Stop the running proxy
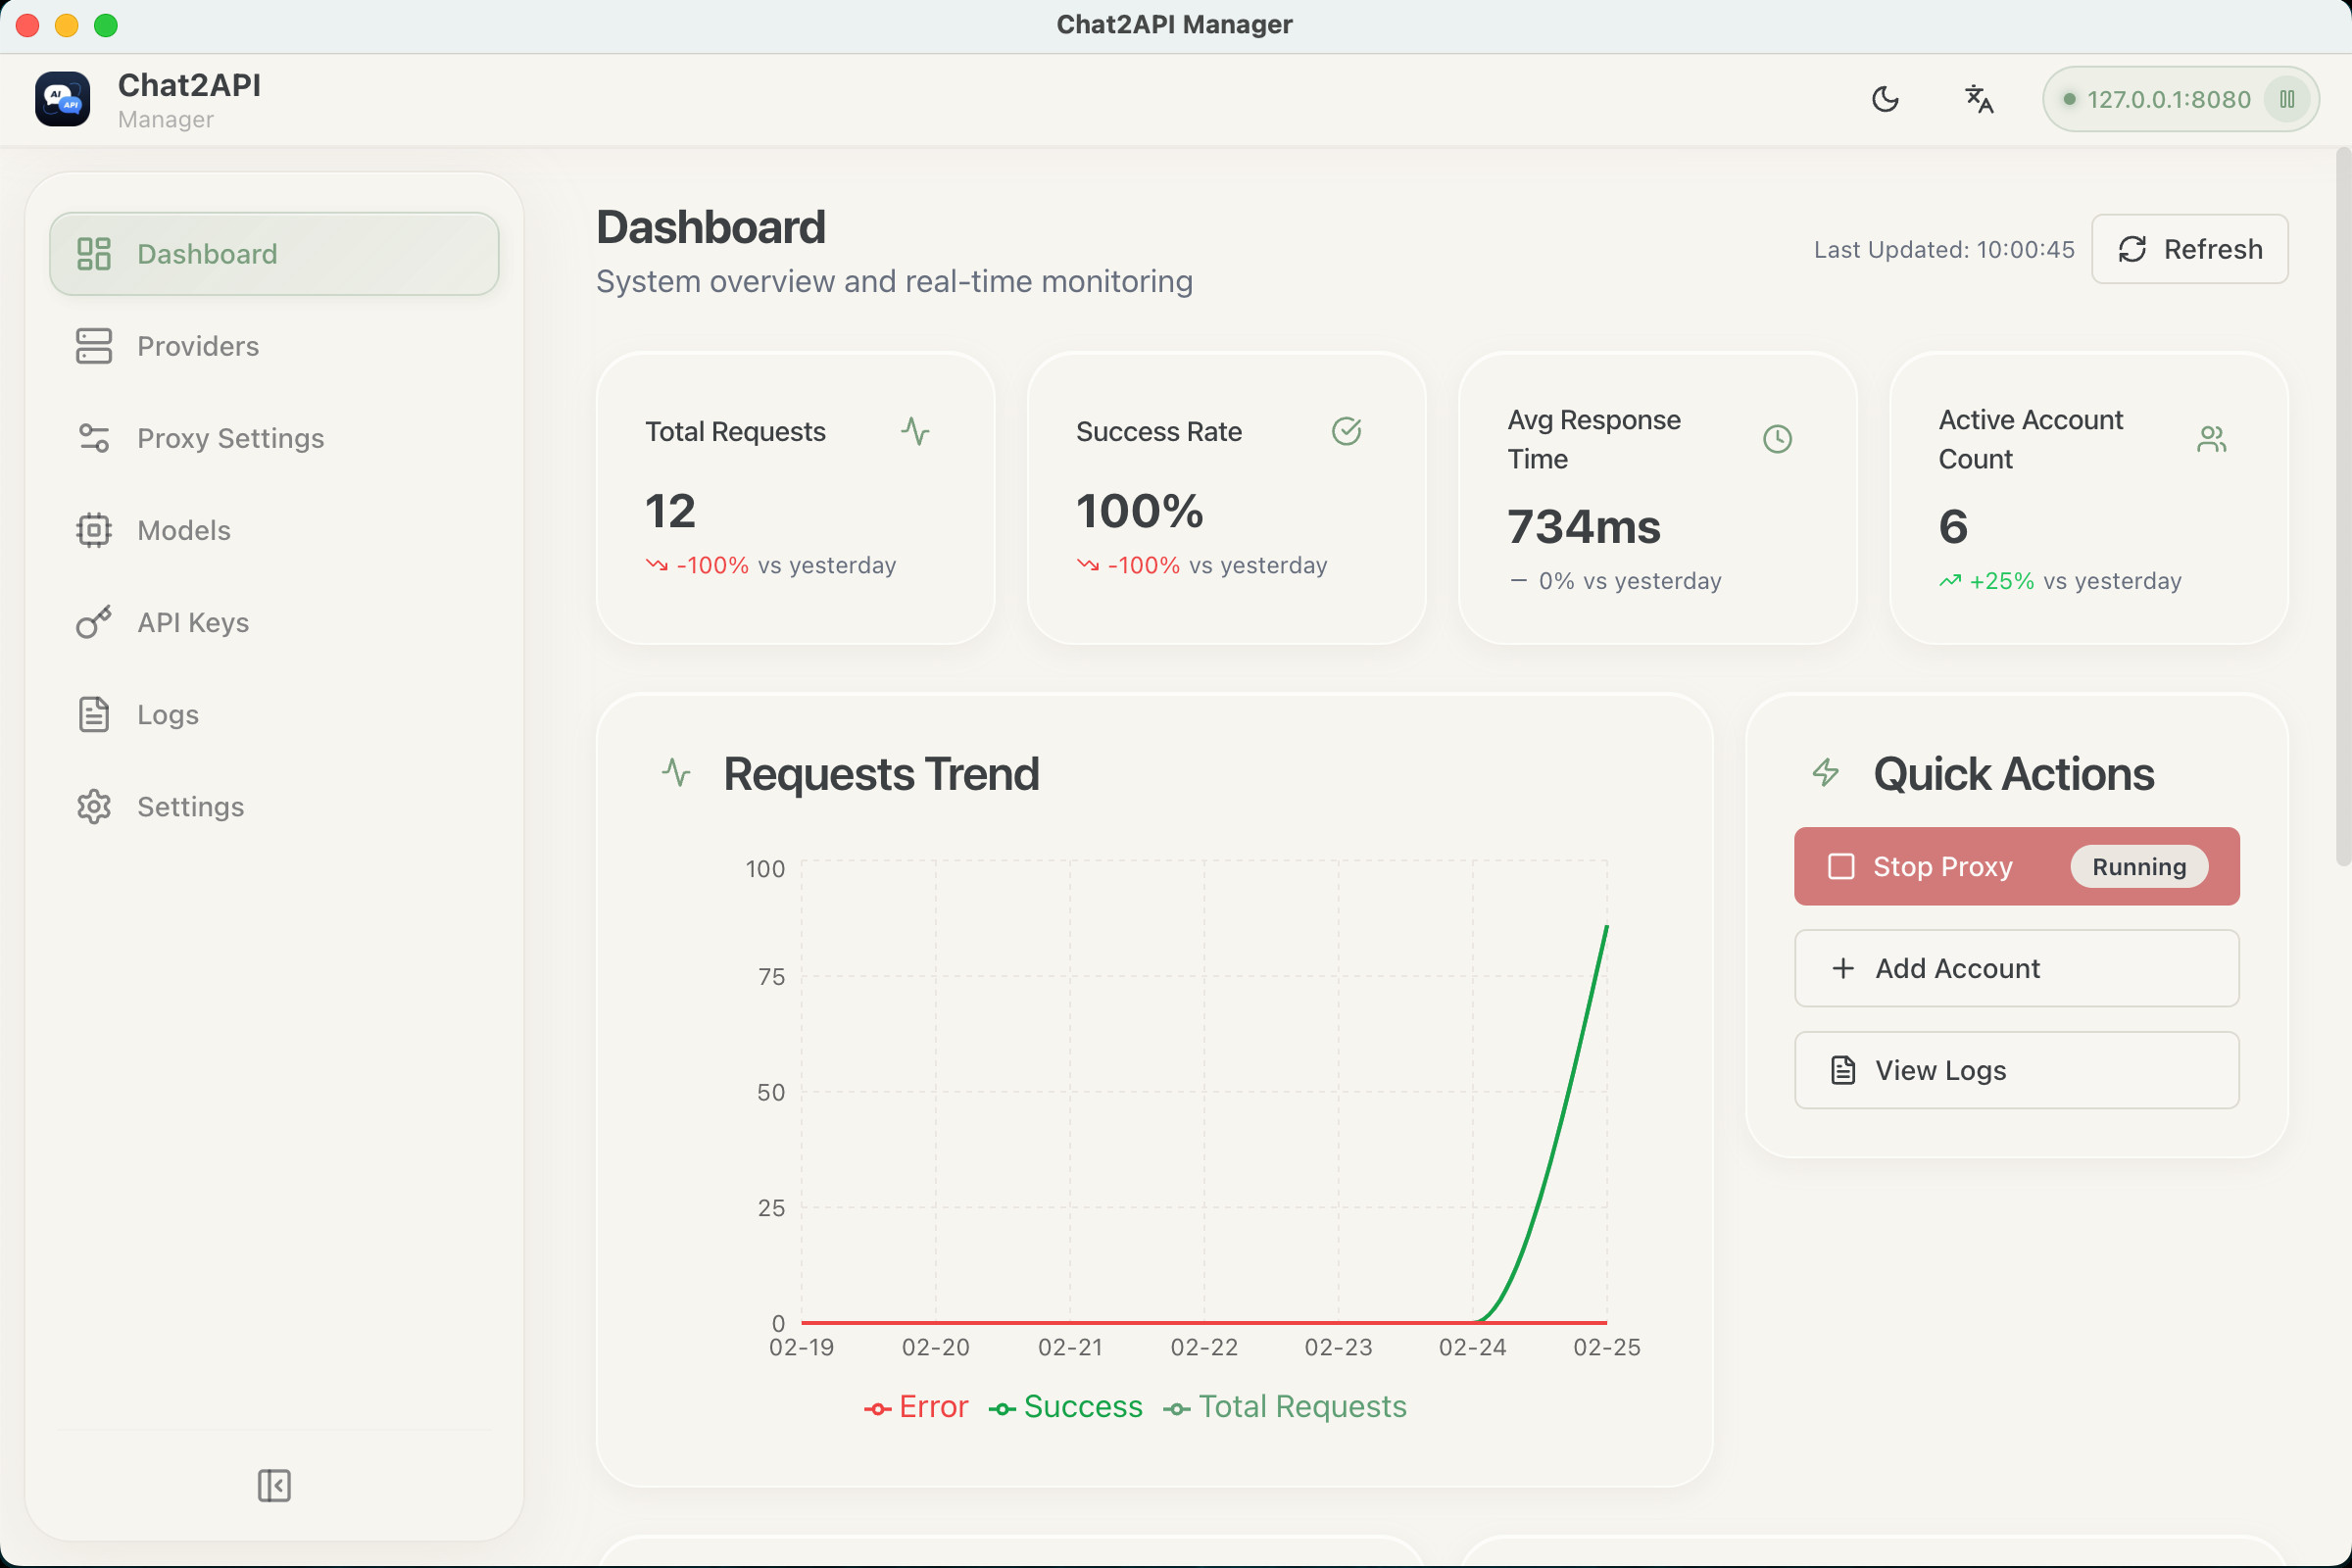This screenshot has height=1568, width=2352. coord(1940,866)
